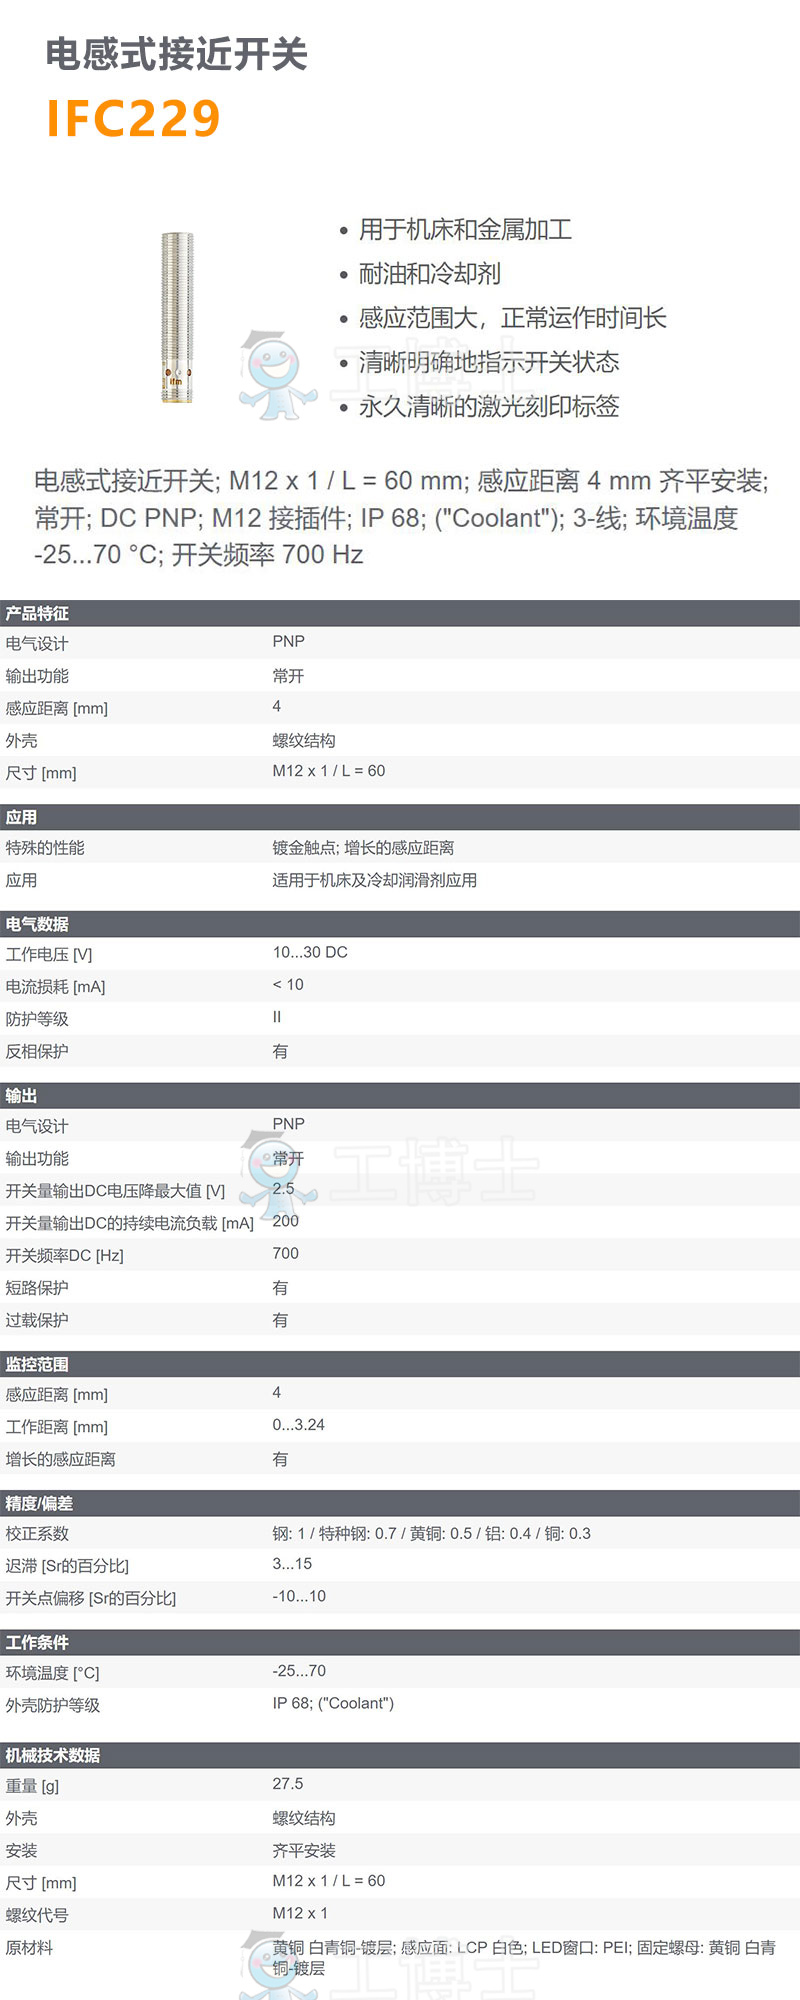800x2000 pixels.
Task: Select the 电气数据 section header
Action: click(37, 924)
